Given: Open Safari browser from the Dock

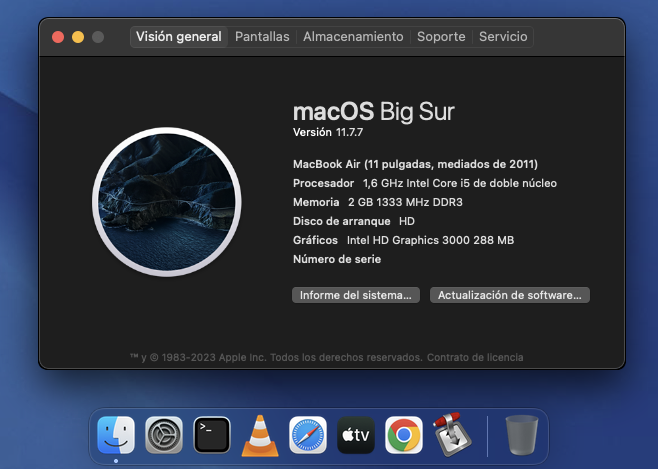Looking at the screenshot, I should click(x=308, y=435).
